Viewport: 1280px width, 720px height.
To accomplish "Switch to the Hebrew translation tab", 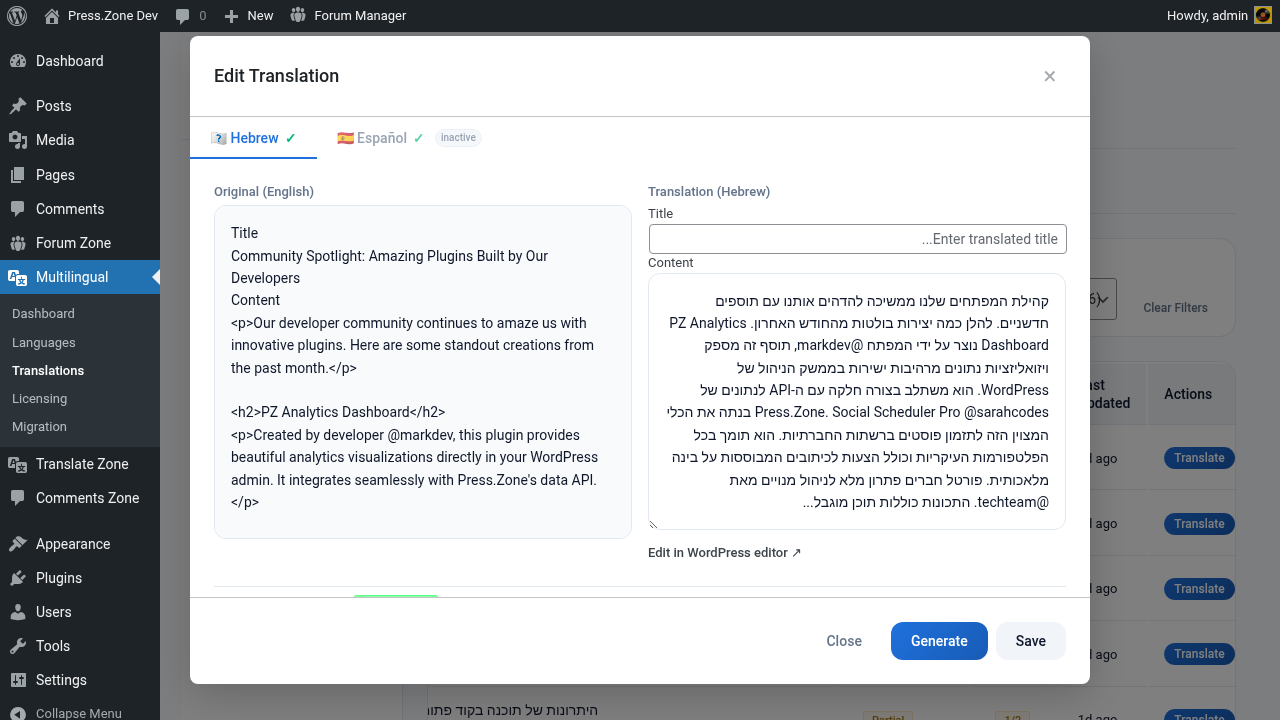I will (x=254, y=138).
